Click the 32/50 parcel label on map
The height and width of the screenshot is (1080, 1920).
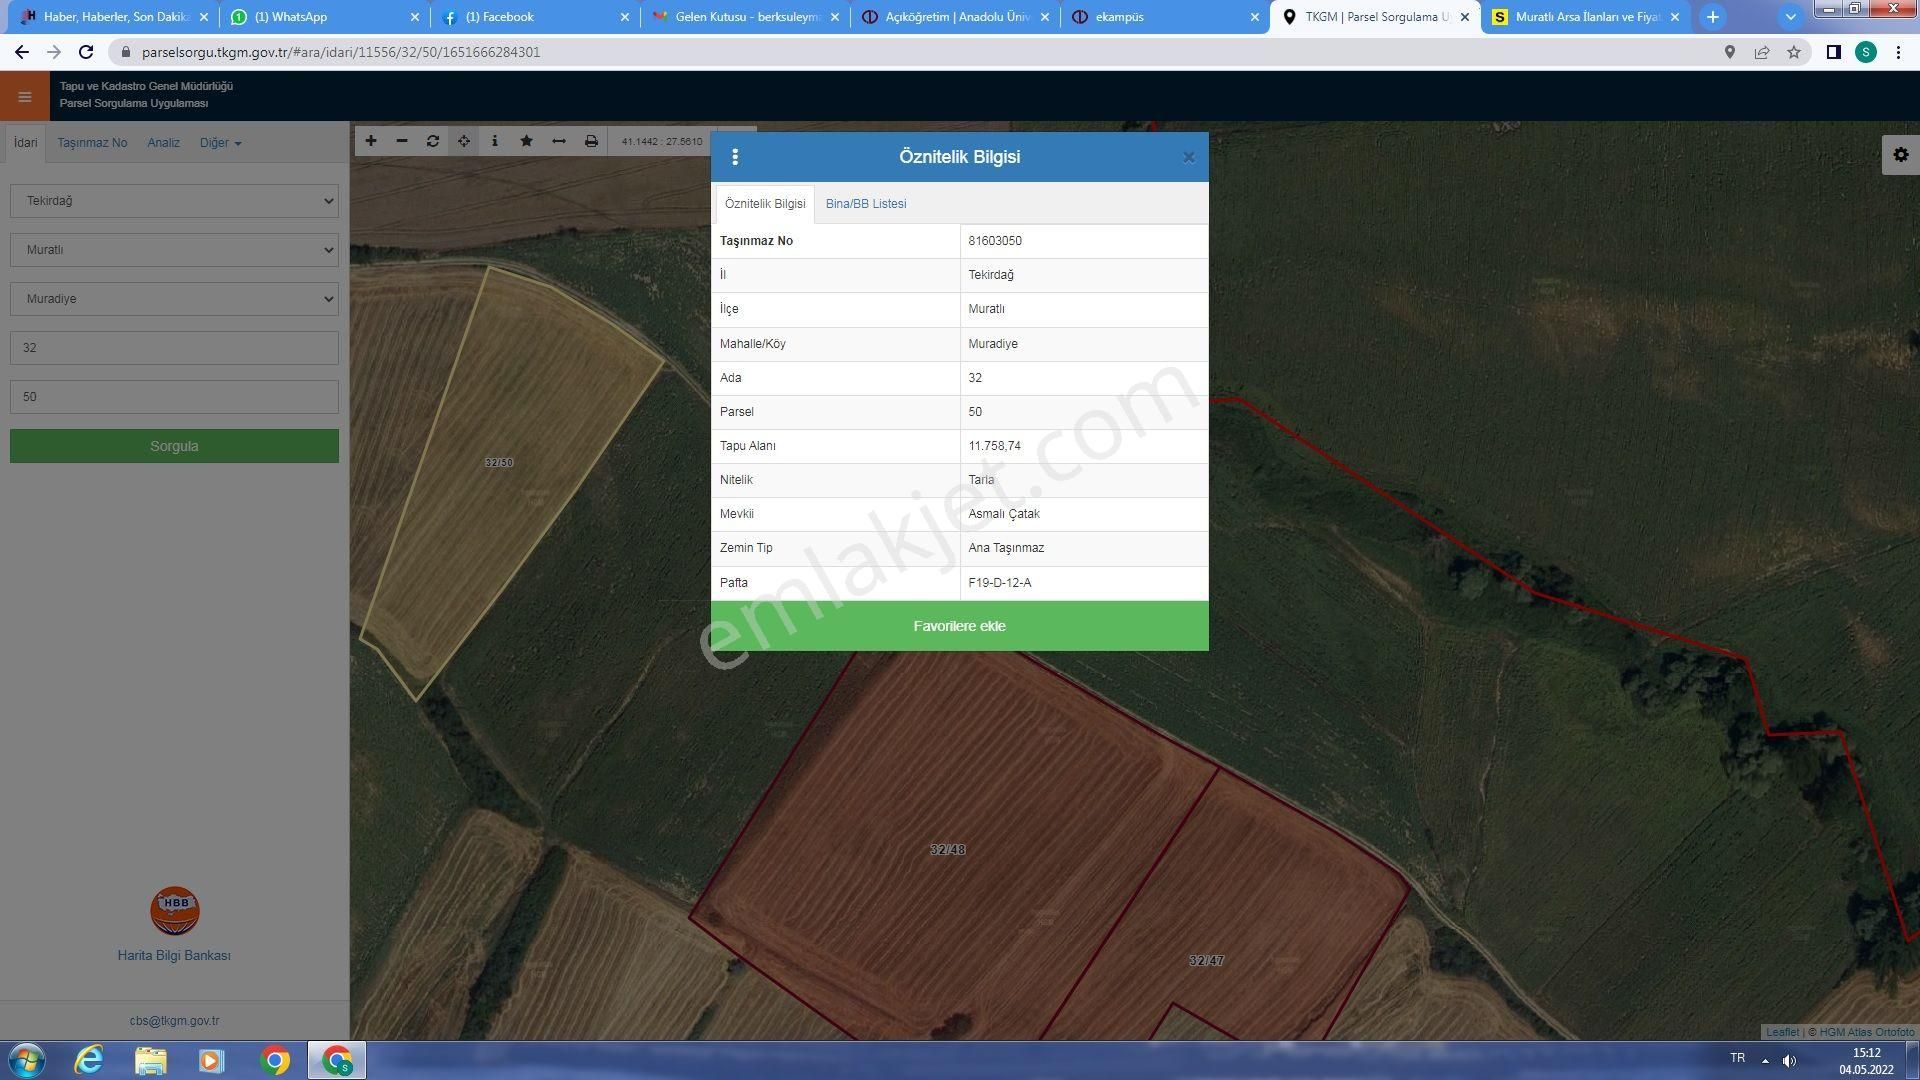click(499, 463)
